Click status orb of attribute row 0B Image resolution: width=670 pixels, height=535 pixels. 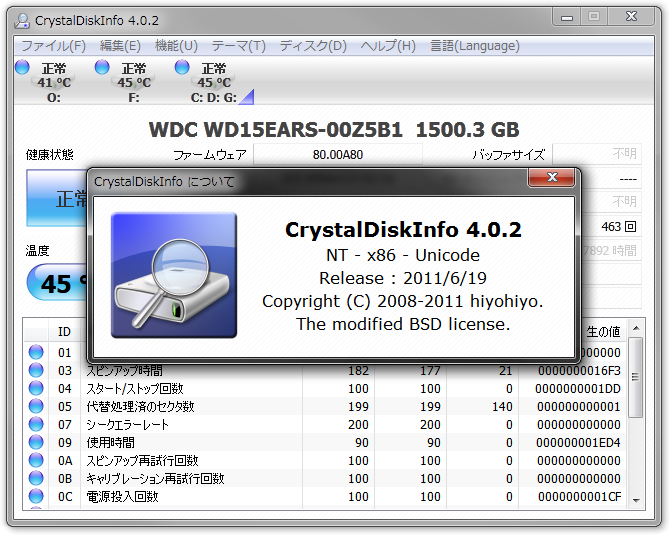pyautogui.click(x=36, y=478)
